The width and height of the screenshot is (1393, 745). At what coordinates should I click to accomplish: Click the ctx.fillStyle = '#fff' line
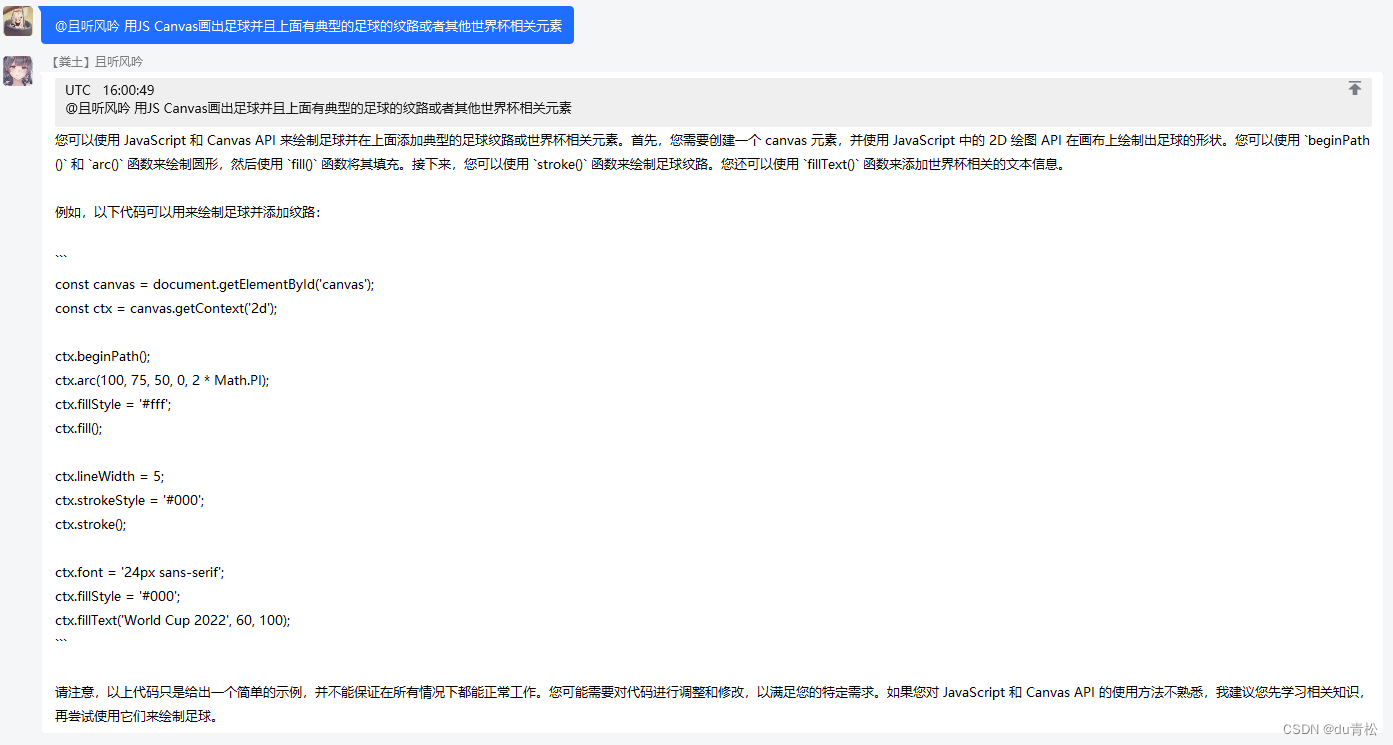[113, 404]
